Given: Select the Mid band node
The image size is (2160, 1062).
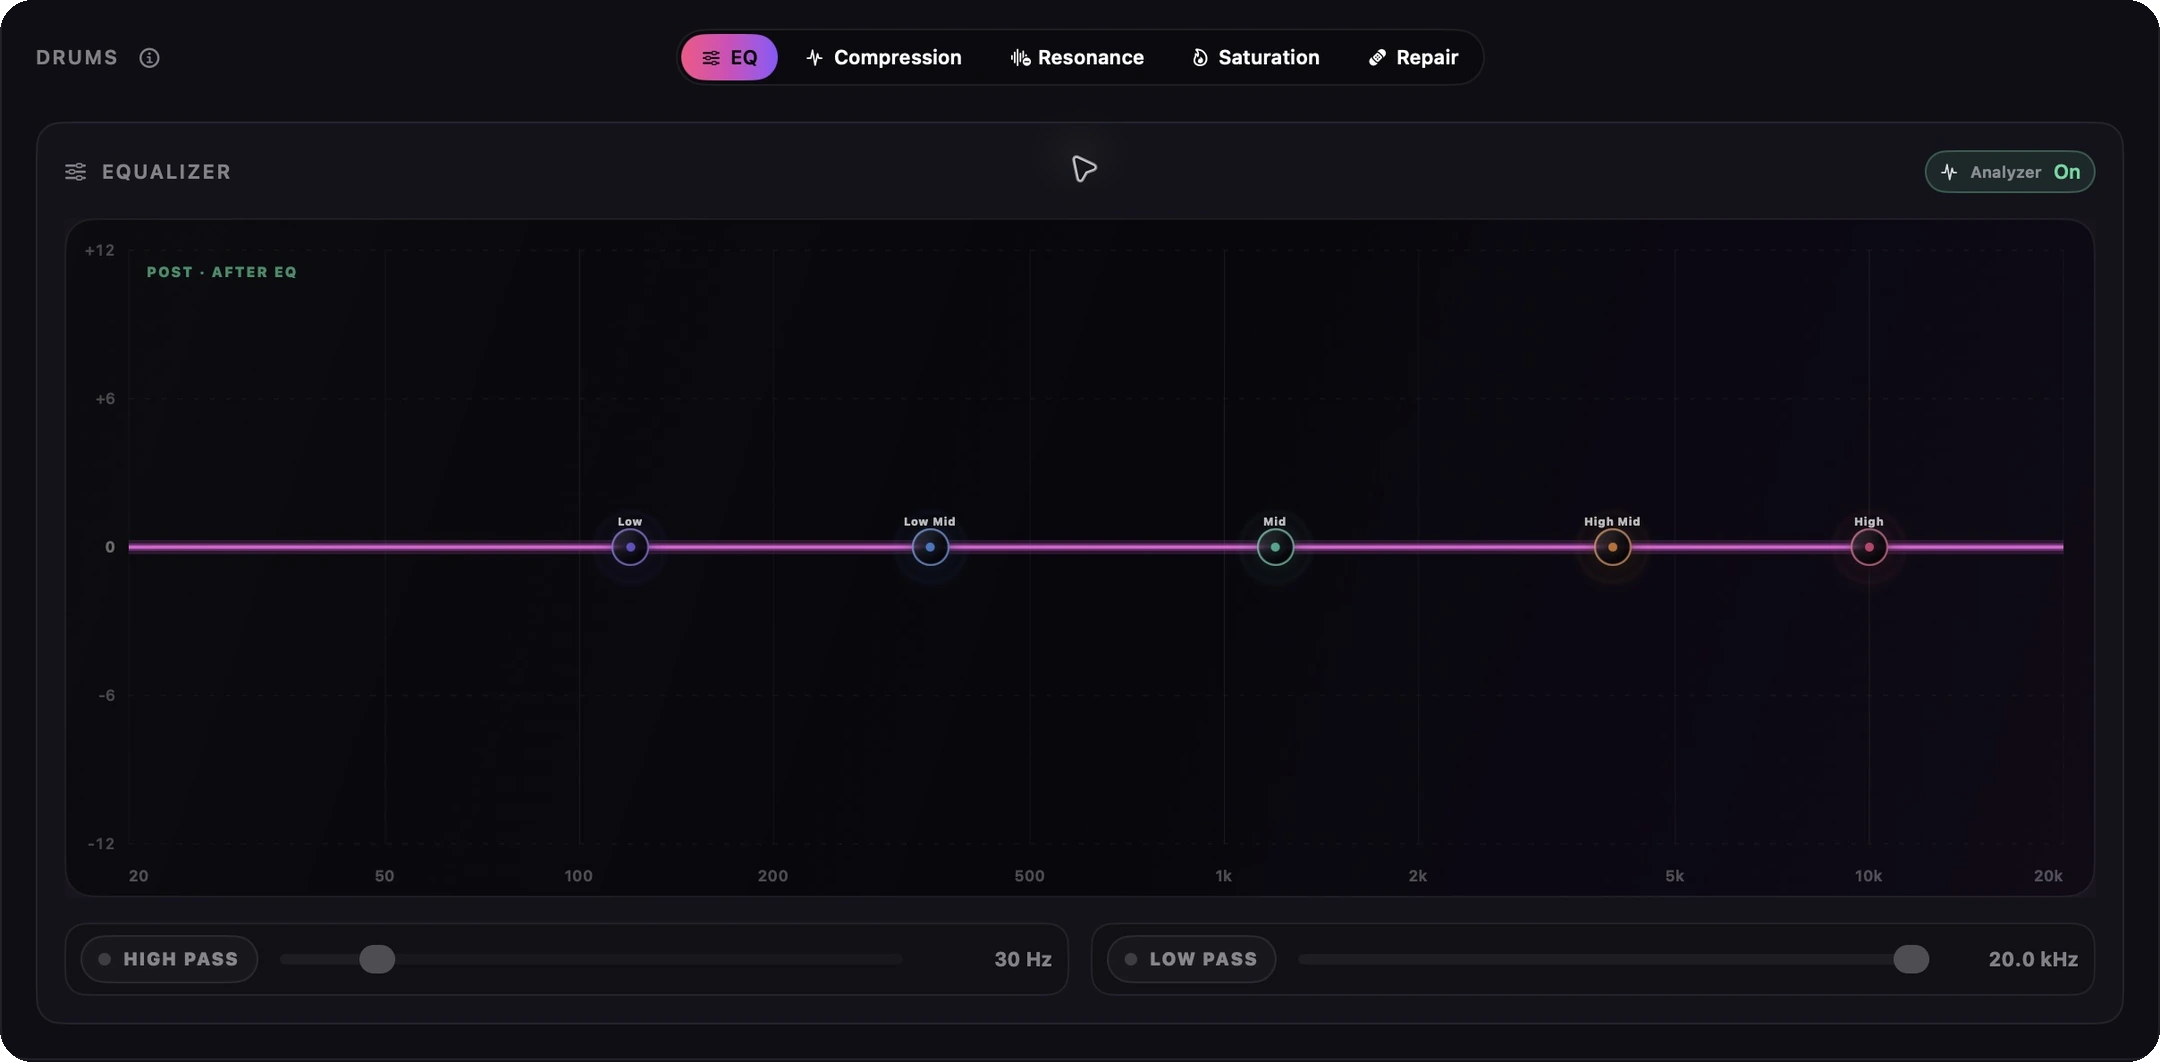Looking at the screenshot, I should (x=1275, y=547).
